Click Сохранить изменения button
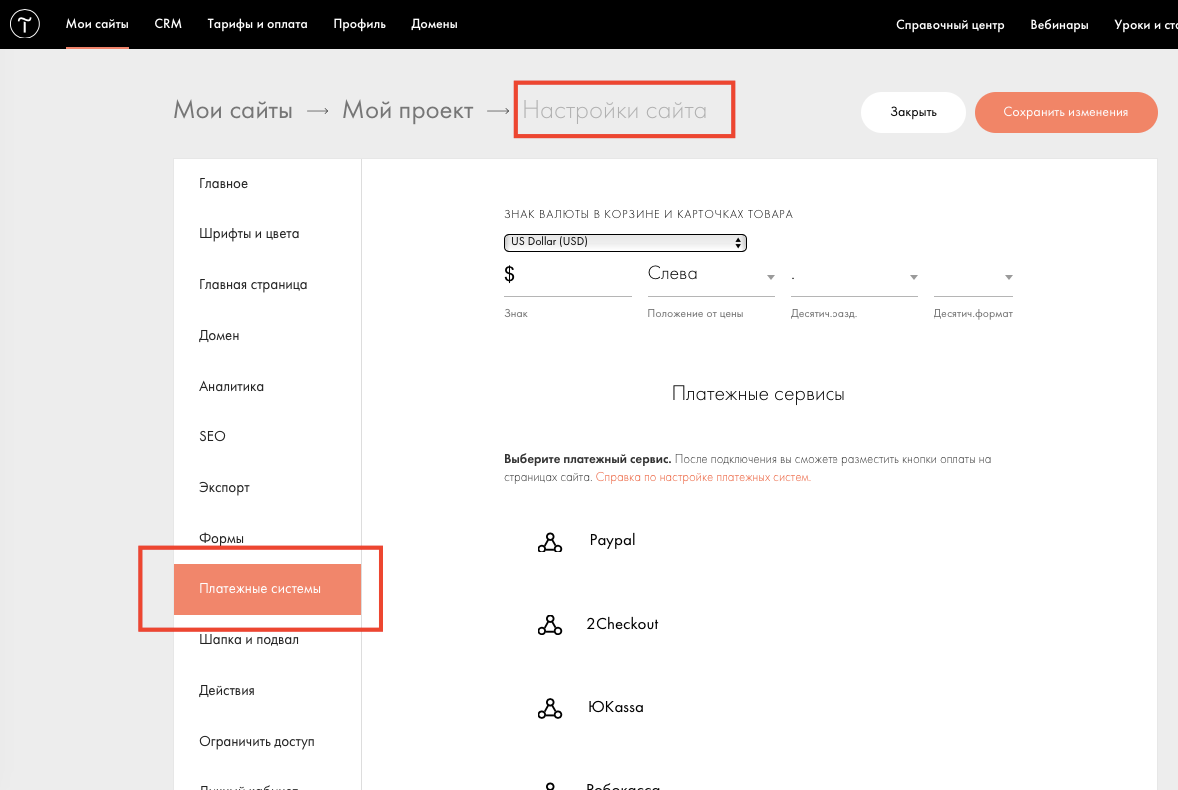 1066,112
